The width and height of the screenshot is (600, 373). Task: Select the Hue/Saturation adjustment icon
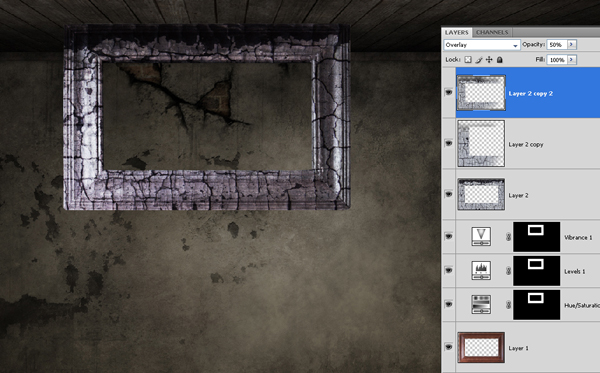point(481,305)
